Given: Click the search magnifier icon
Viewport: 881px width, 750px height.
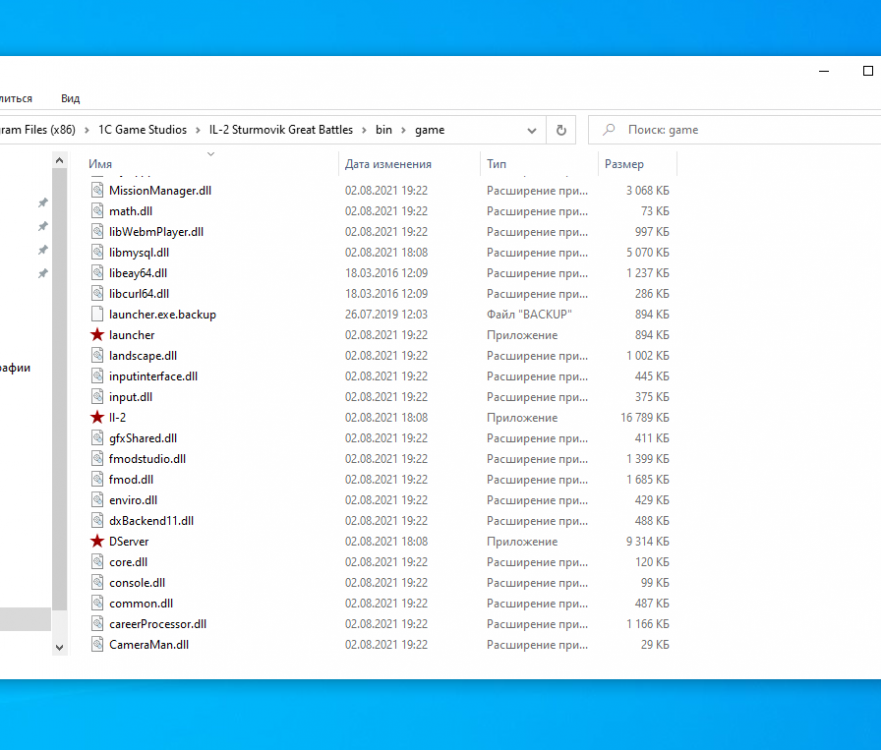Looking at the screenshot, I should click(x=608, y=130).
